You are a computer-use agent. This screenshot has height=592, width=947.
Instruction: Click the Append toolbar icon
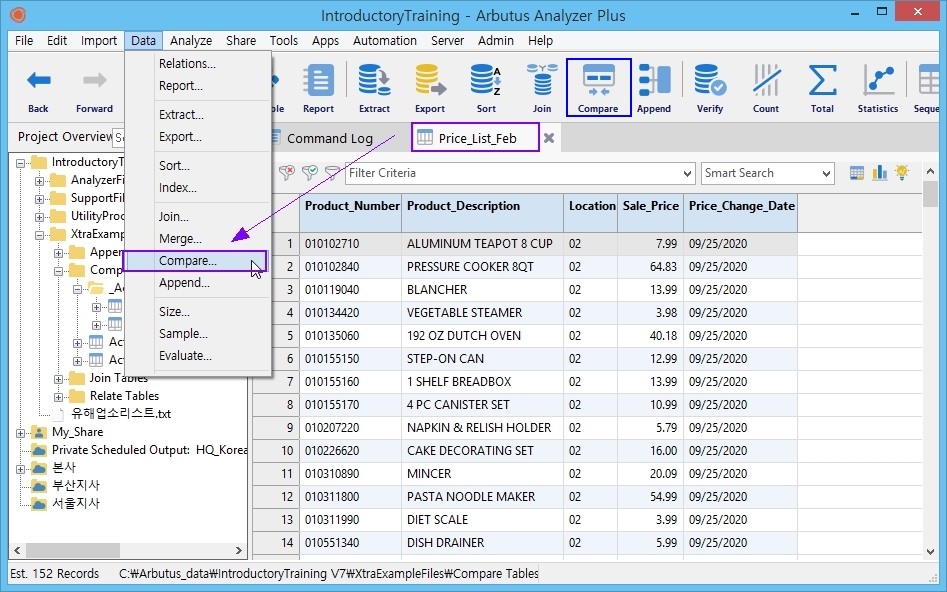click(x=654, y=80)
